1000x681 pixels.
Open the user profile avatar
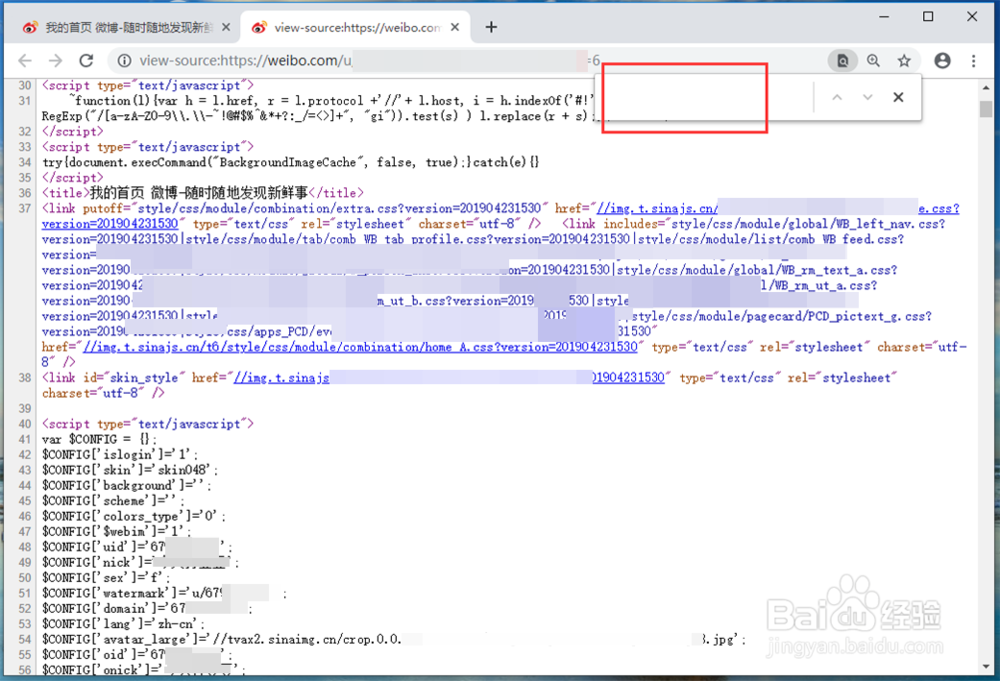(x=942, y=61)
